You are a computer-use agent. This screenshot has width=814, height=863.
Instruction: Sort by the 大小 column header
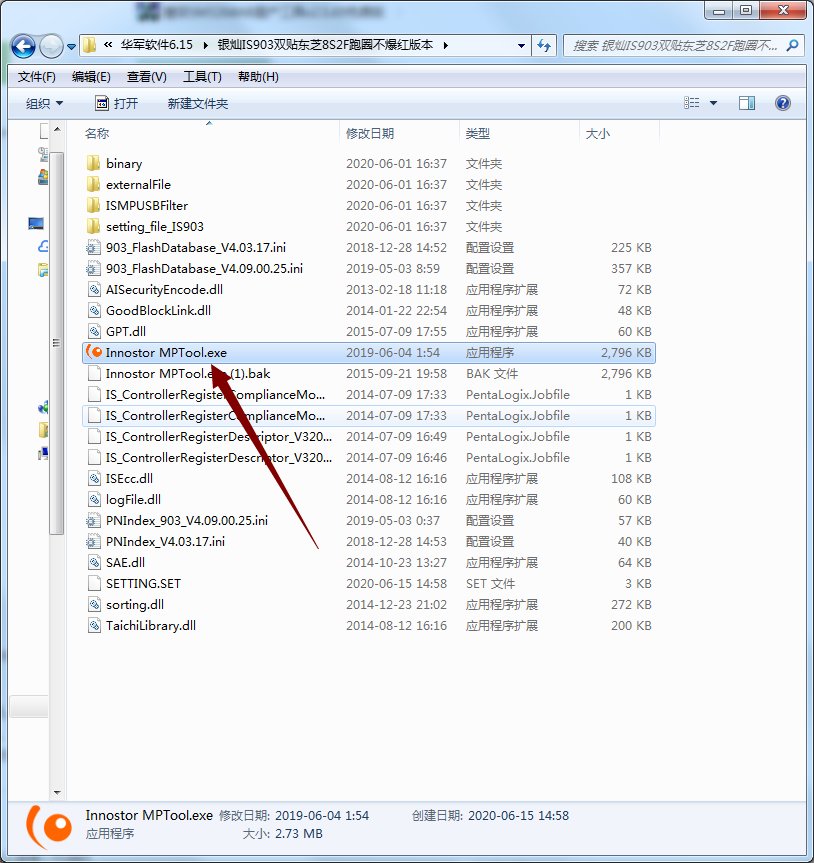point(598,134)
